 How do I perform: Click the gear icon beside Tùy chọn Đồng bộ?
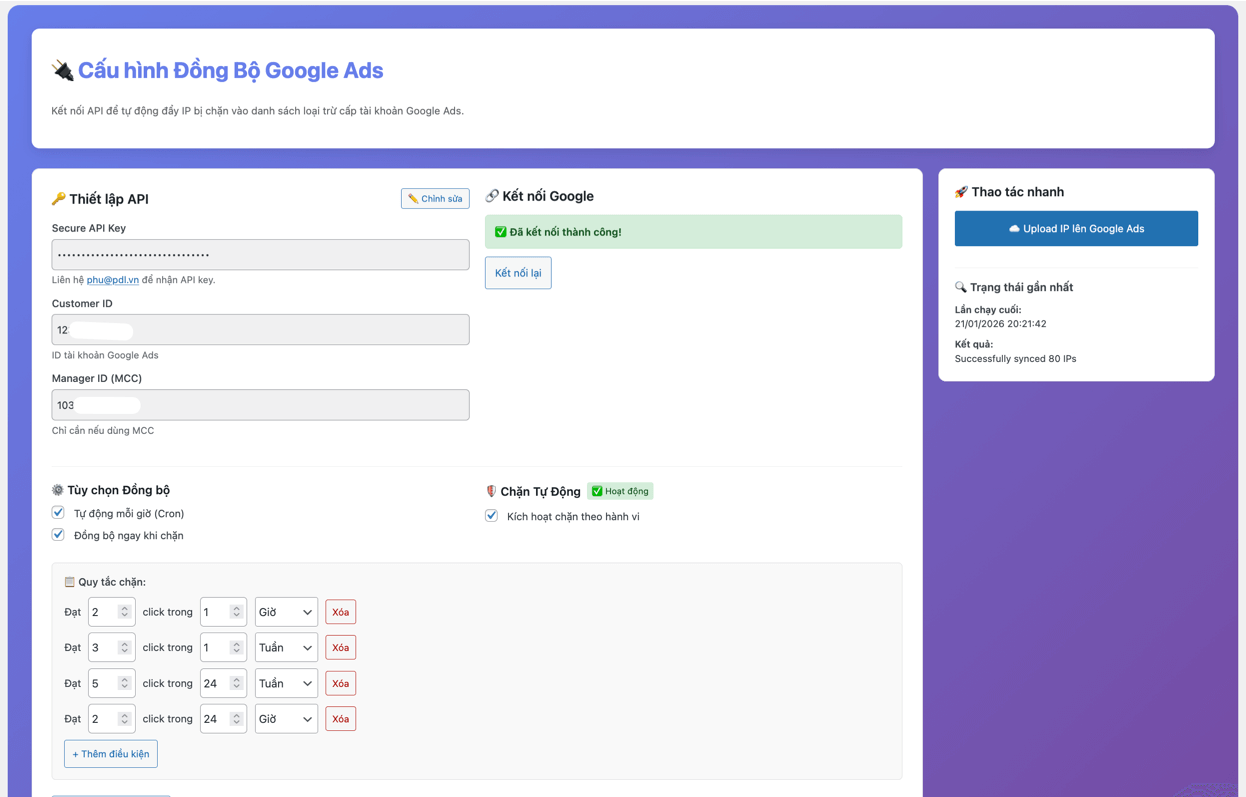[x=58, y=490]
